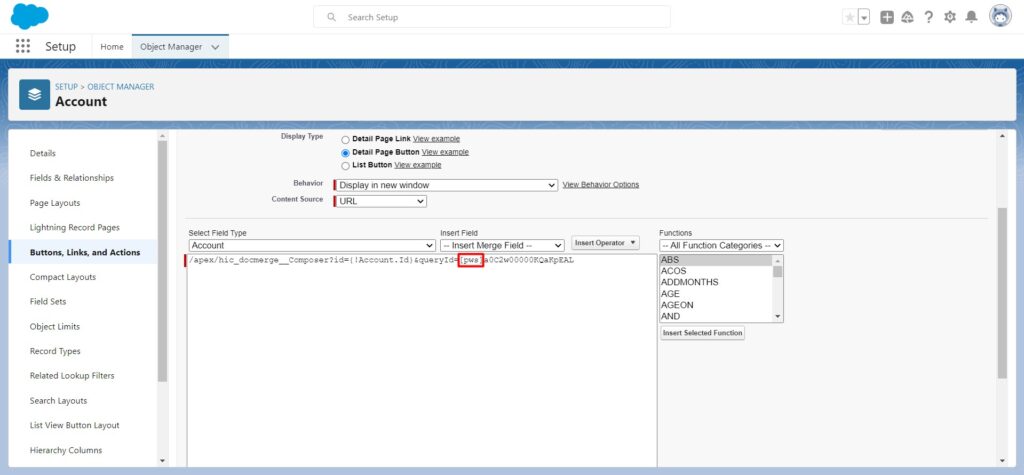Screen dimensions: 1024x475
Task: Open the All Function Categories dropdown
Action: pos(722,246)
